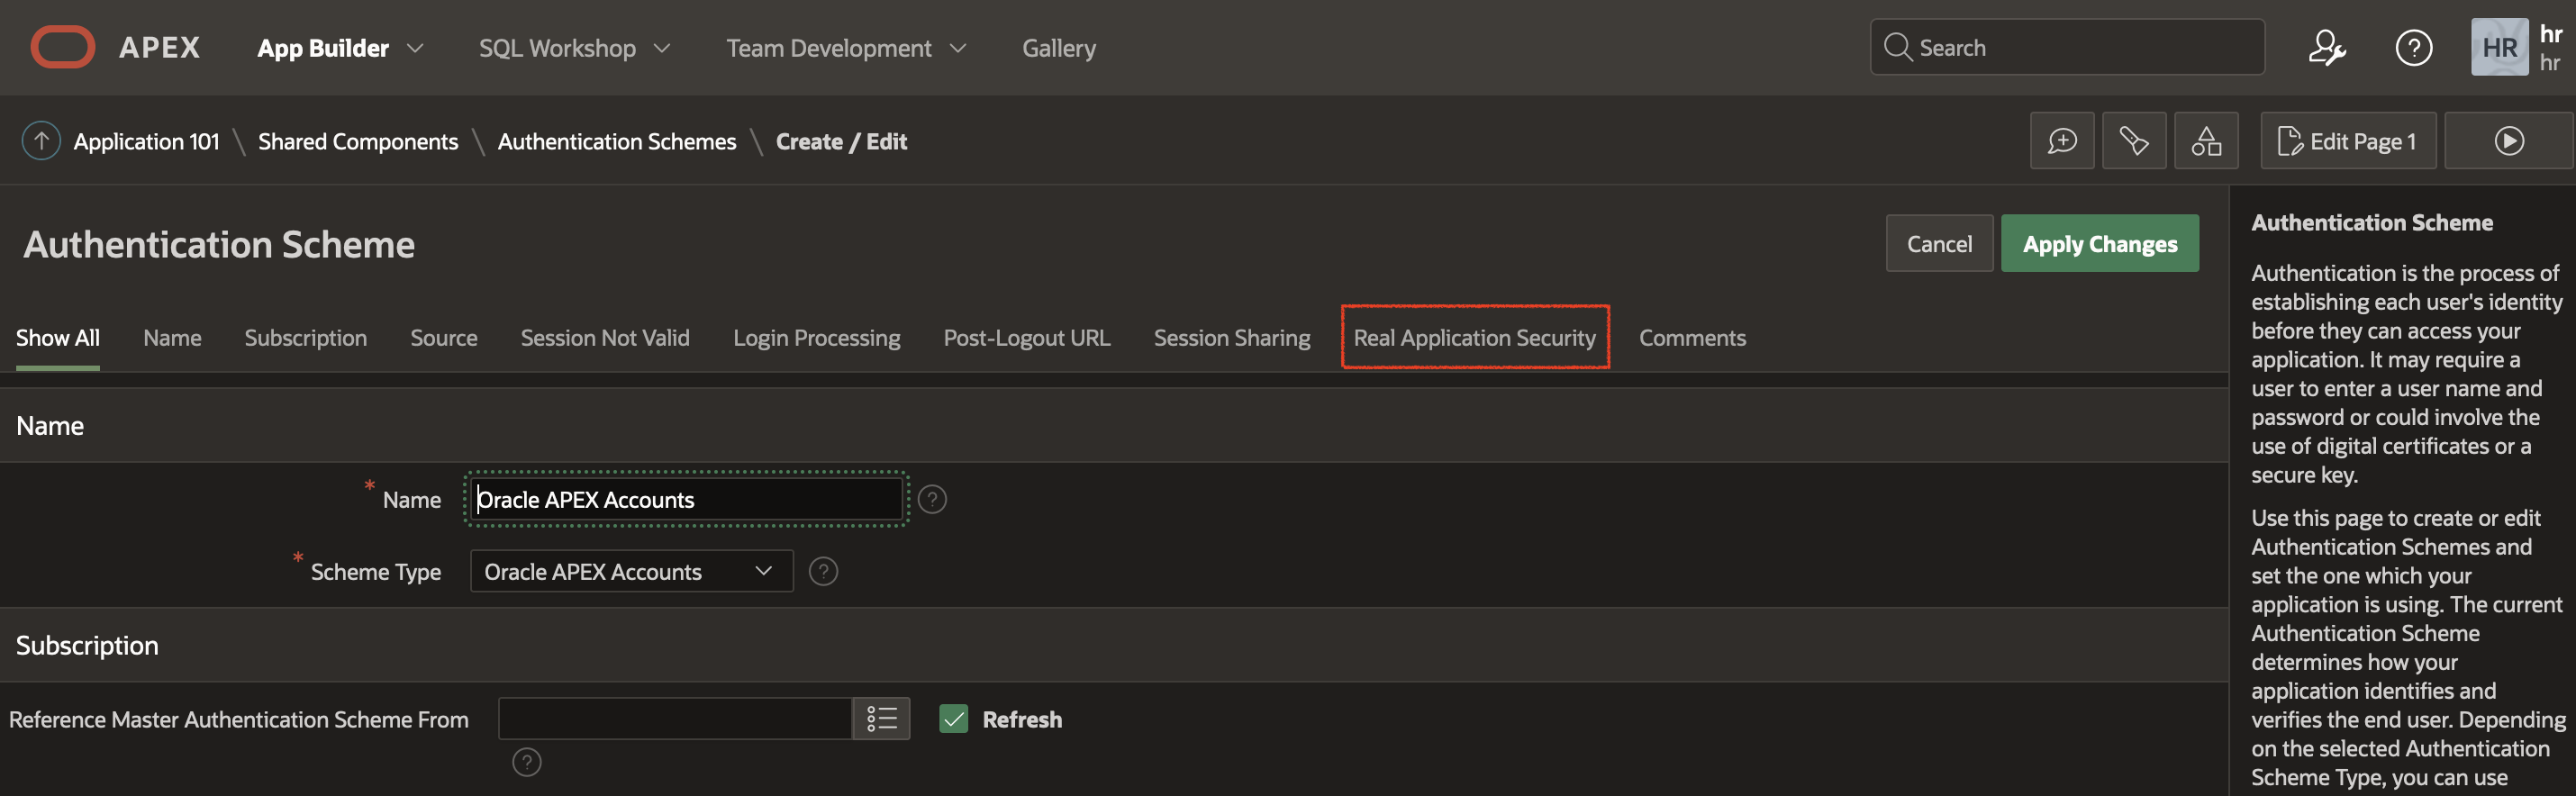Click the Cancel button
Screen dimensions: 2576x796
tap(1939, 243)
